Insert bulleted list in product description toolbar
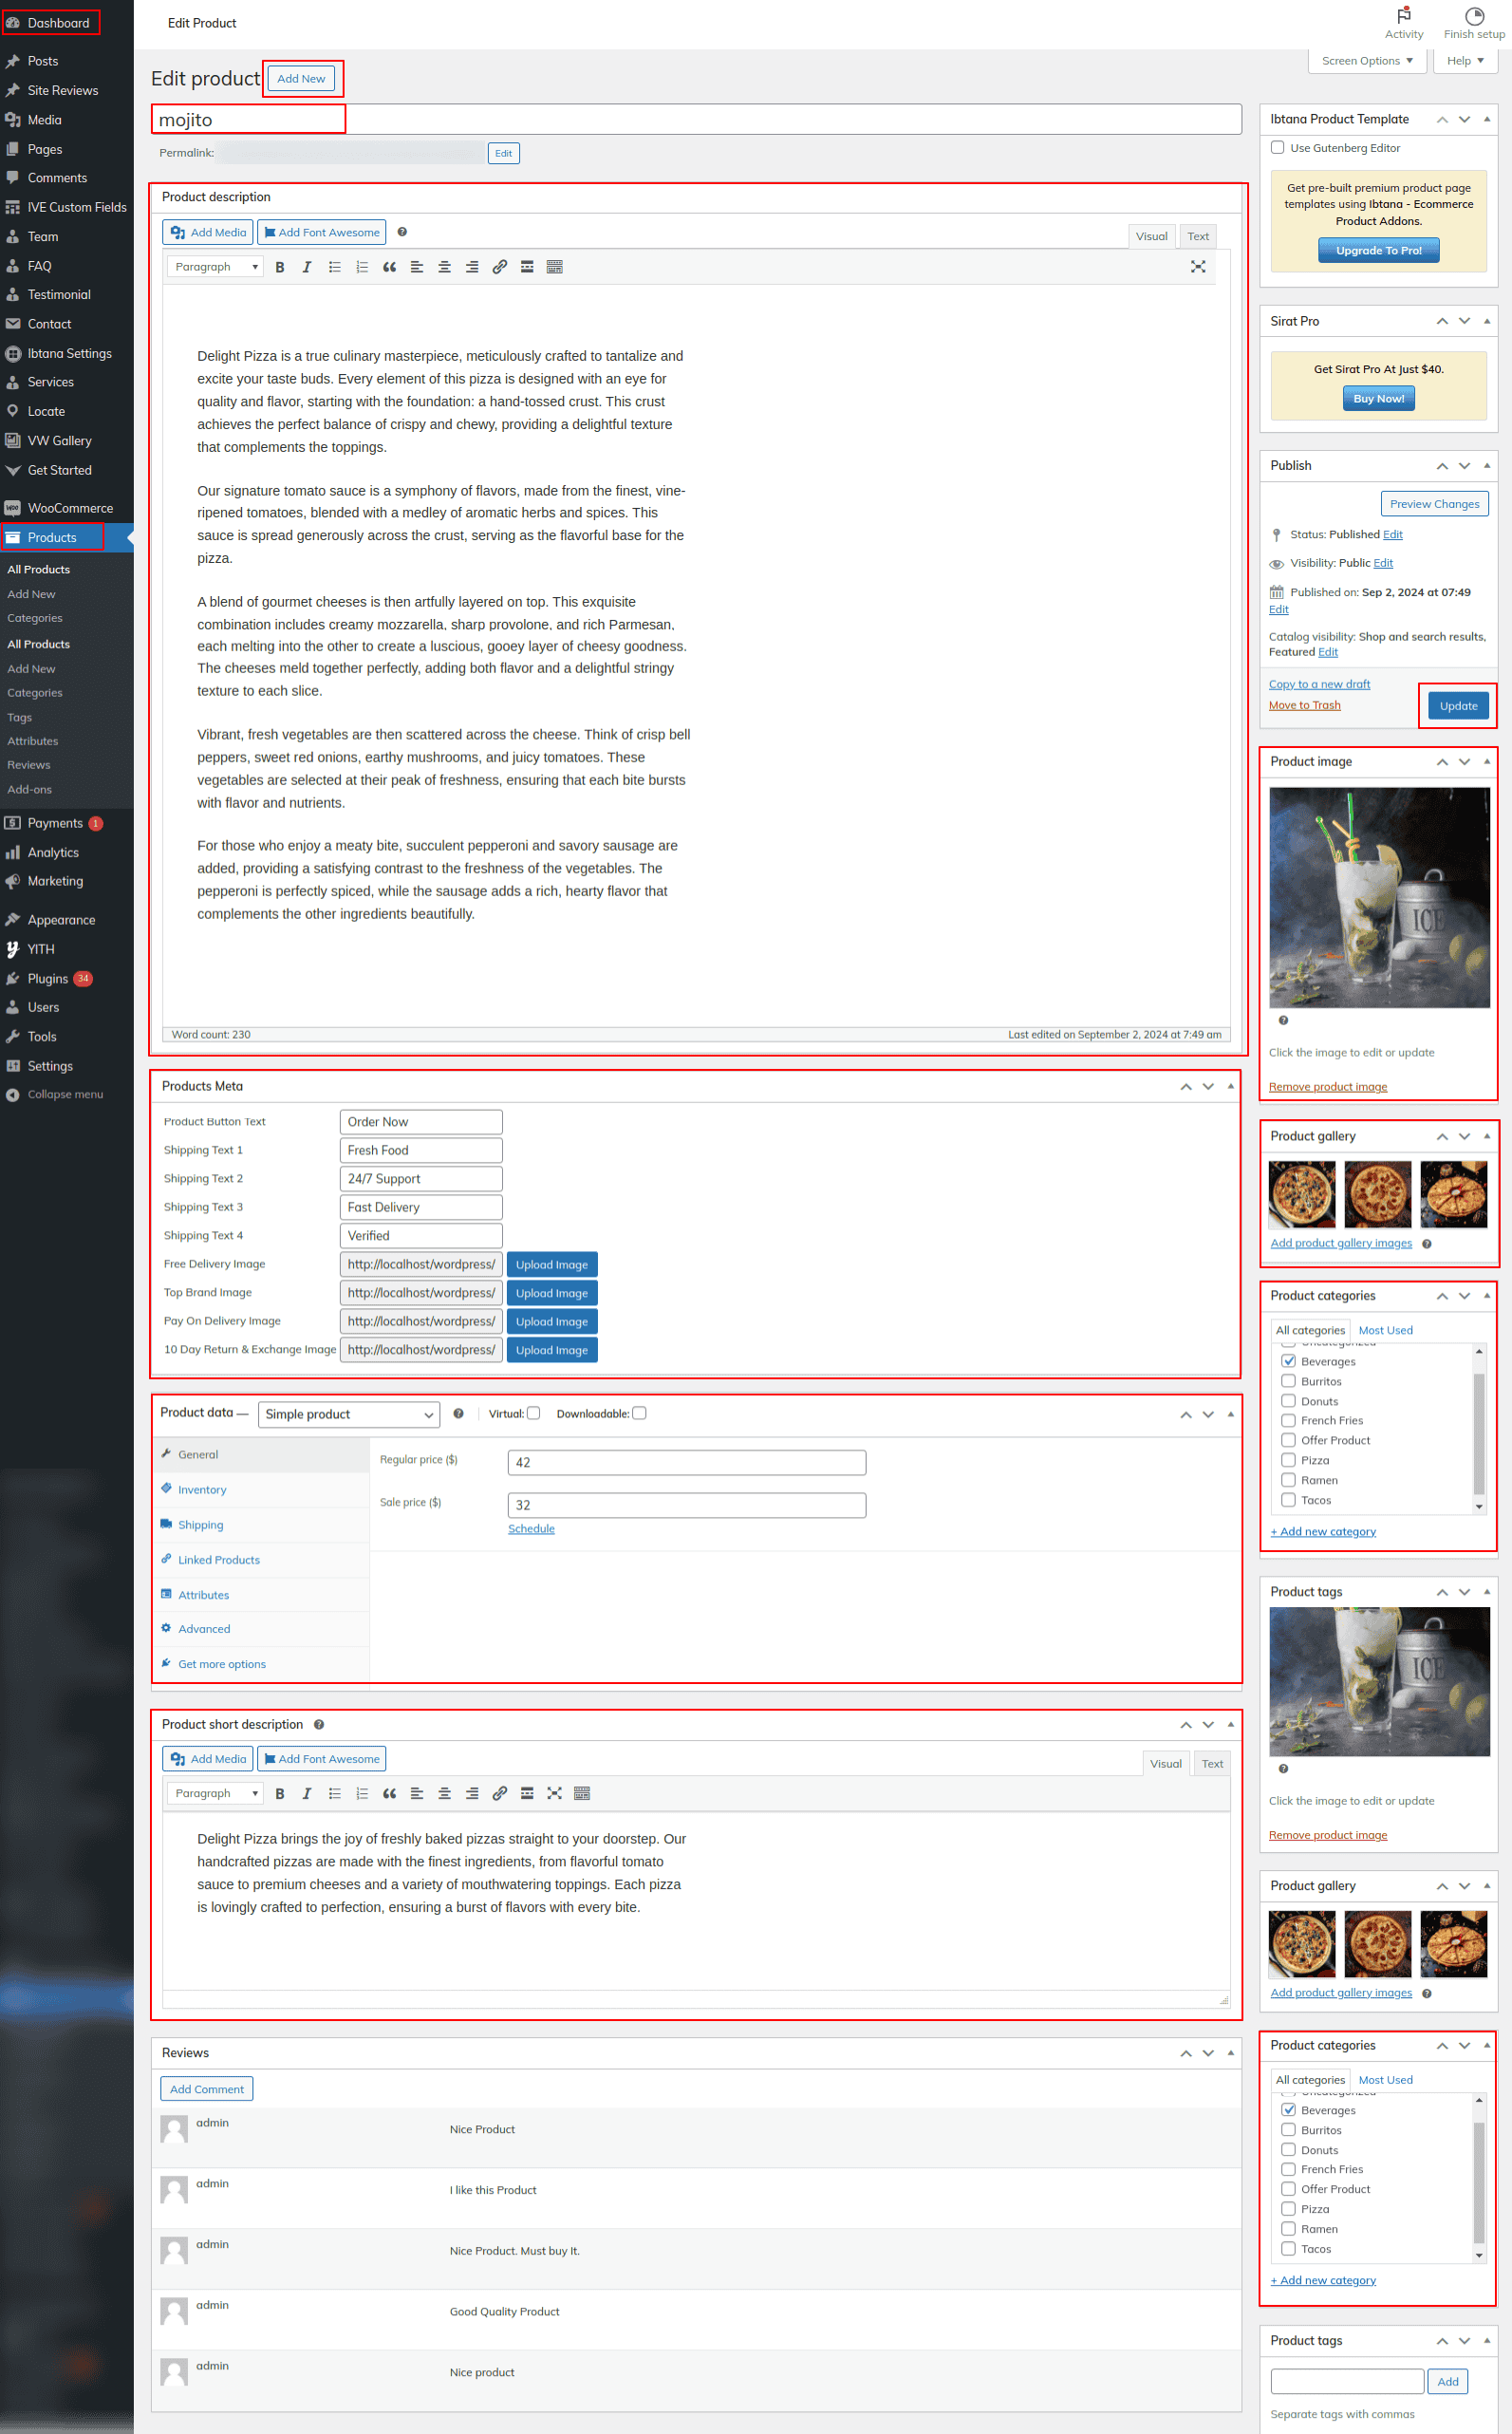Screen dimensions: 1512x2434 pyautogui.click(x=335, y=267)
